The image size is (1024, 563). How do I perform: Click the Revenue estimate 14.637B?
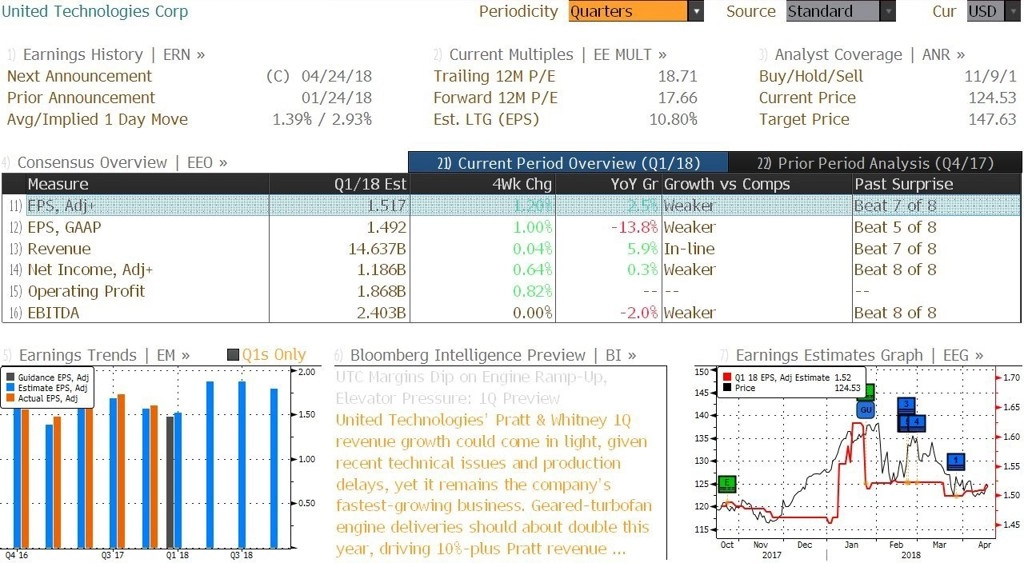[377, 249]
